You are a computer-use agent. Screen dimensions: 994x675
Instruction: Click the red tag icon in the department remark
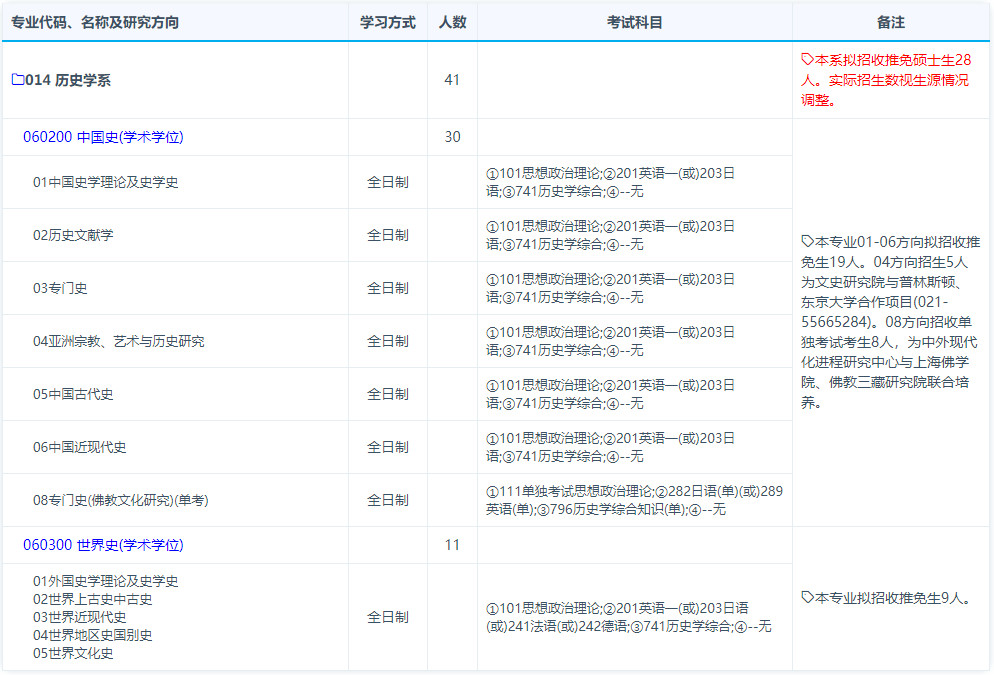(x=808, y=60)
